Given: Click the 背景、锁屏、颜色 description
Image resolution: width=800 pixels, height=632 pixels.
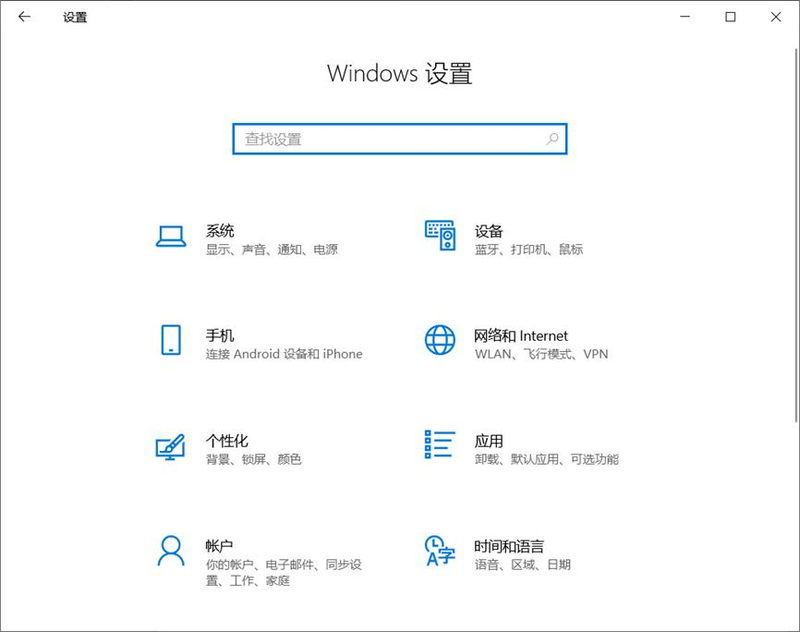Looking at the screenshot, I should [253, 461].
